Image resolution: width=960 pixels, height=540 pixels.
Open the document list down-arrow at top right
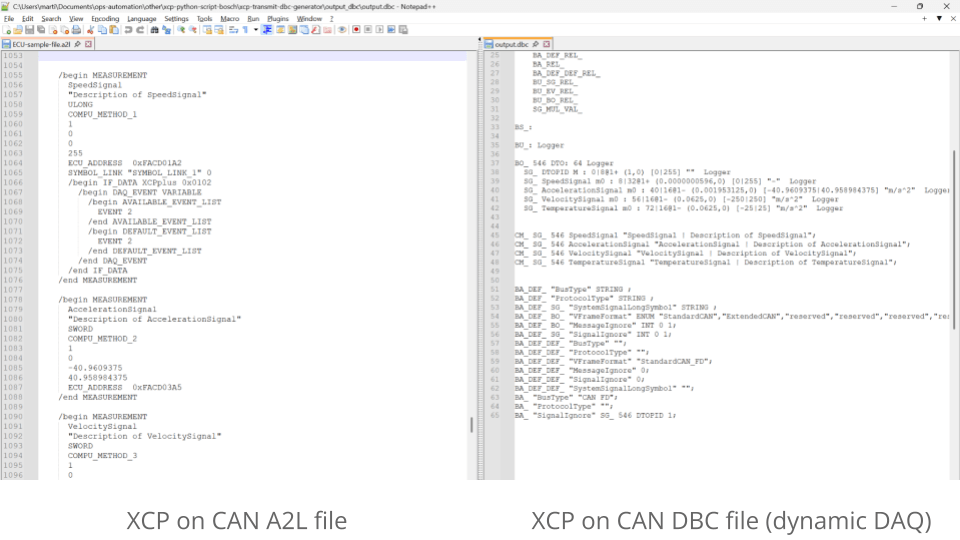(x=939, y=19)
